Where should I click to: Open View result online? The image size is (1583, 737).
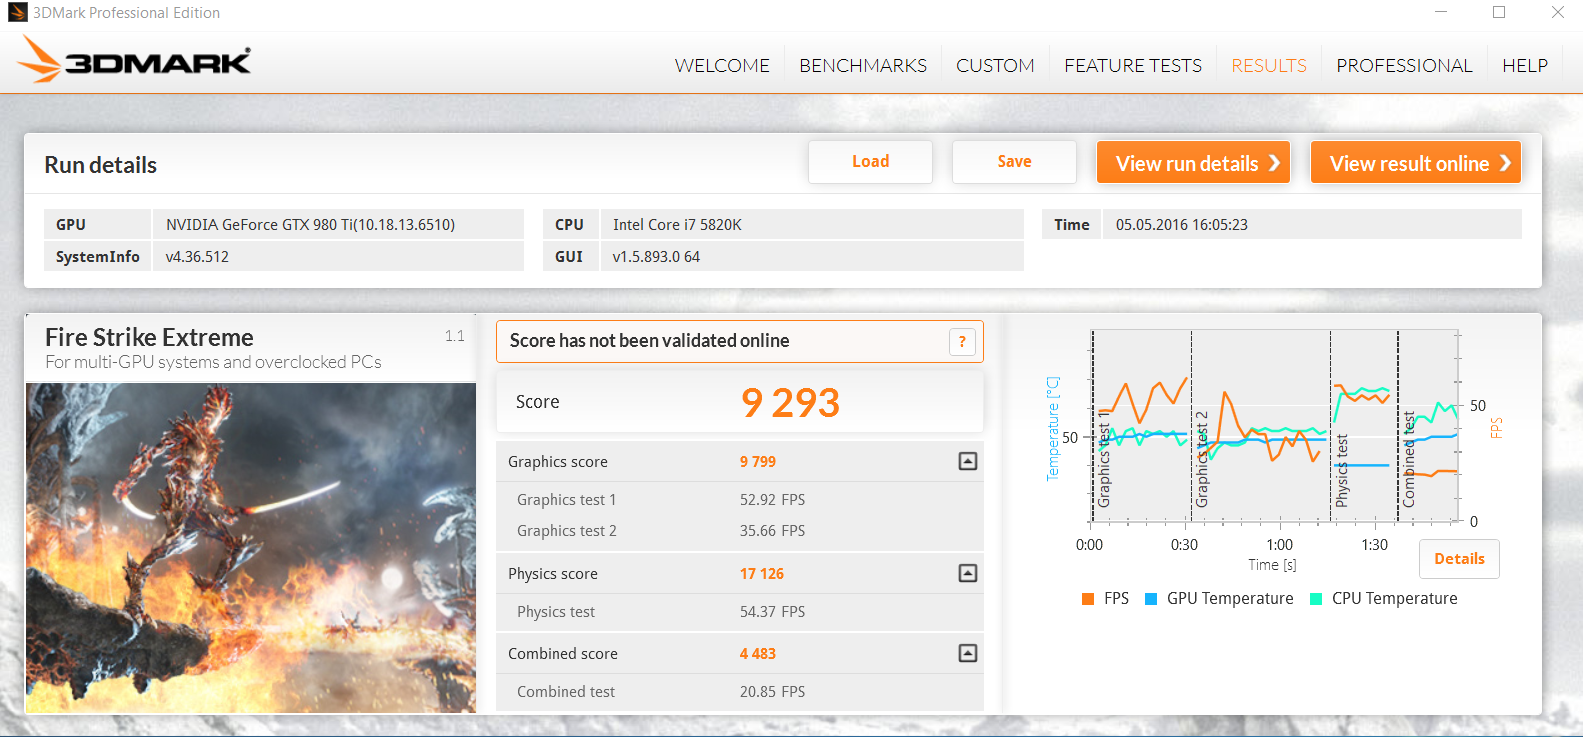(x=1415, y=163)
